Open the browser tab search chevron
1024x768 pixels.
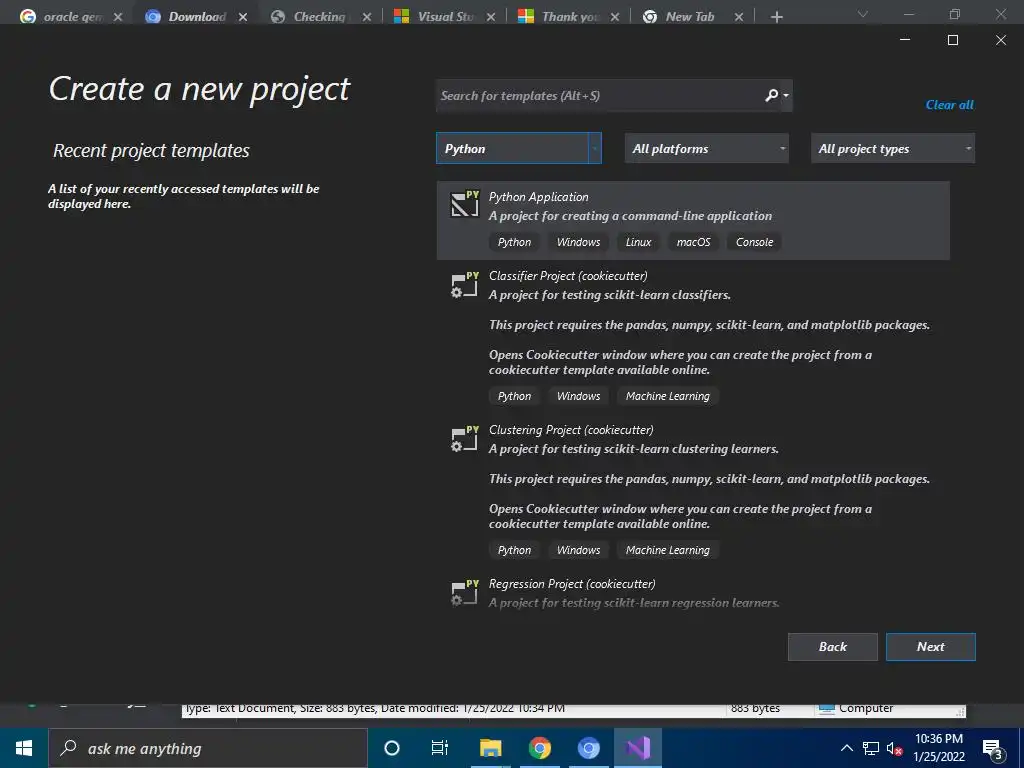click(863, 14)
